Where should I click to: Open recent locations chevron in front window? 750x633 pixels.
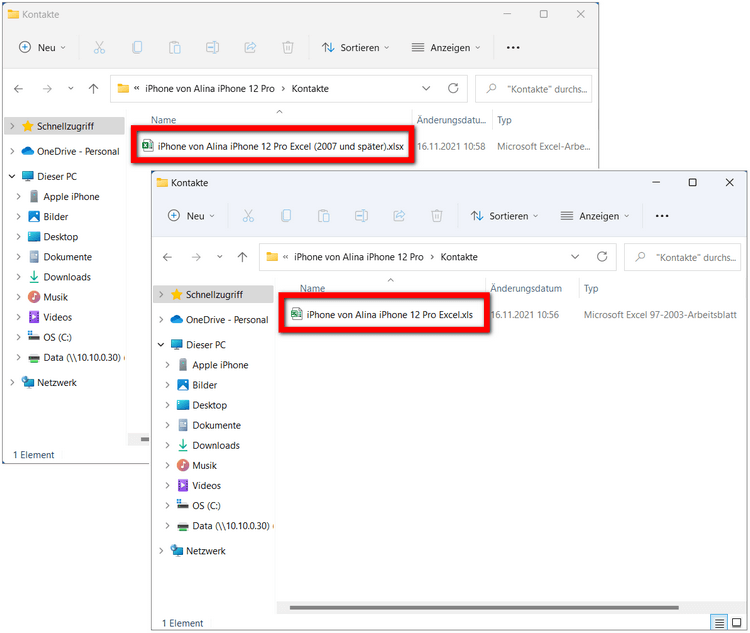click(220, 257)
